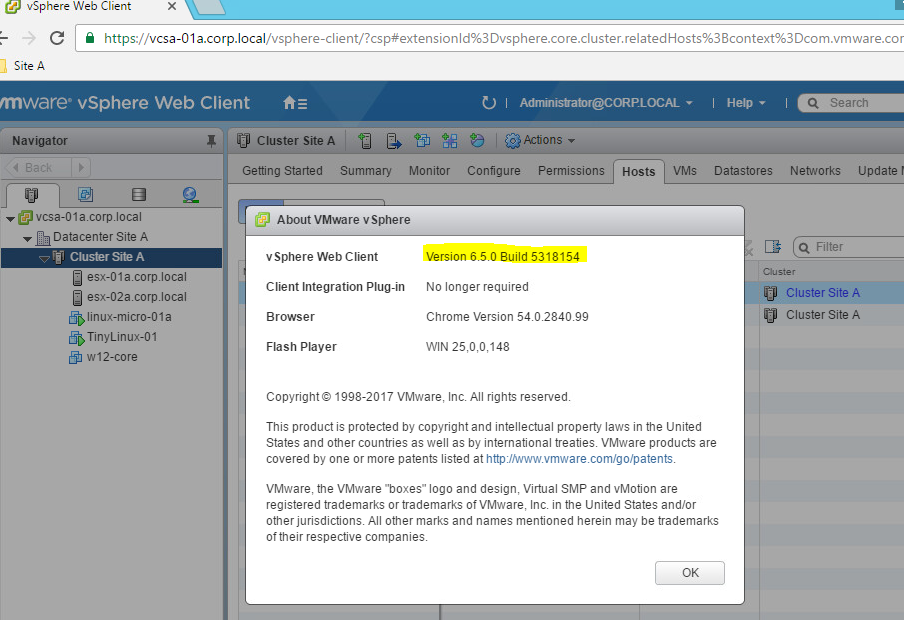Close the vSphere Web Client browser tab
The image size is (904, 620).
click(x=172, y=6)
